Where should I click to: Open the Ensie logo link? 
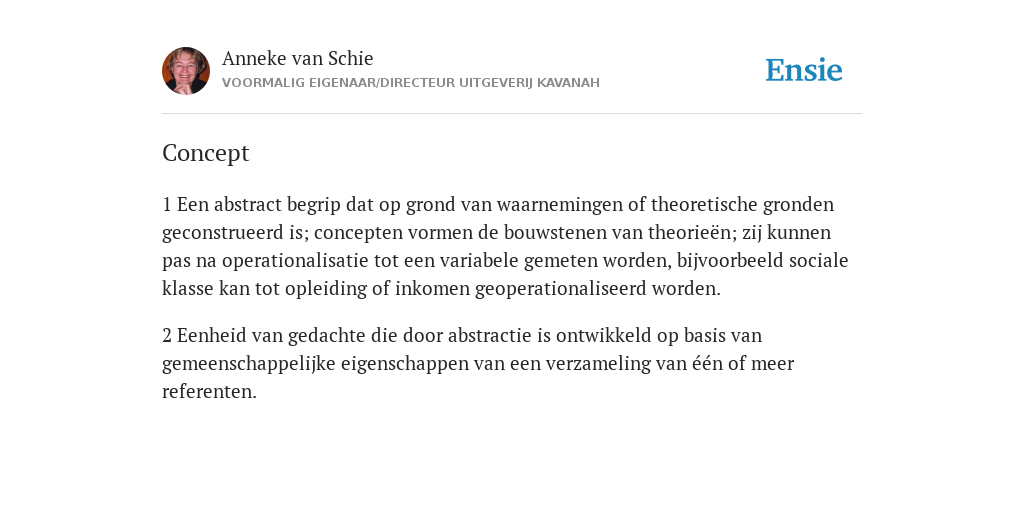click(x=804, y=70)
